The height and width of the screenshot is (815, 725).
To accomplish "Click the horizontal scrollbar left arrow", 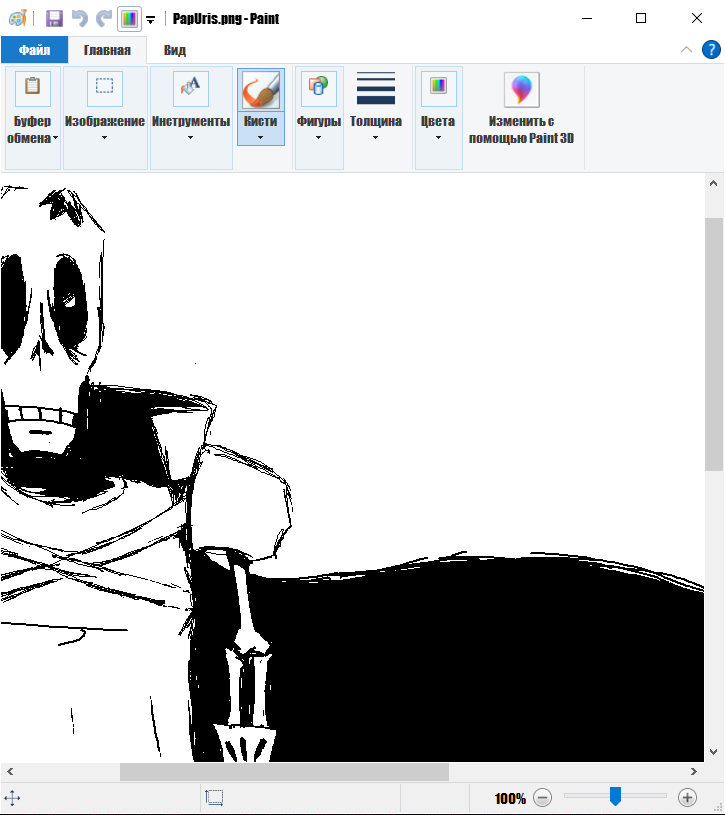I will click(x=10, y=772).
